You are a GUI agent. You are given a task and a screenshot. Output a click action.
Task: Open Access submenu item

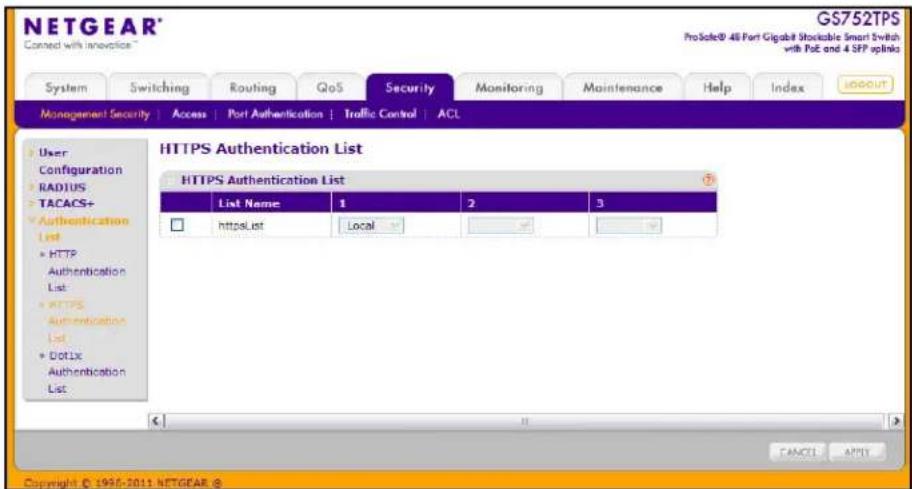pyautogui.click(x=189, y=114)
